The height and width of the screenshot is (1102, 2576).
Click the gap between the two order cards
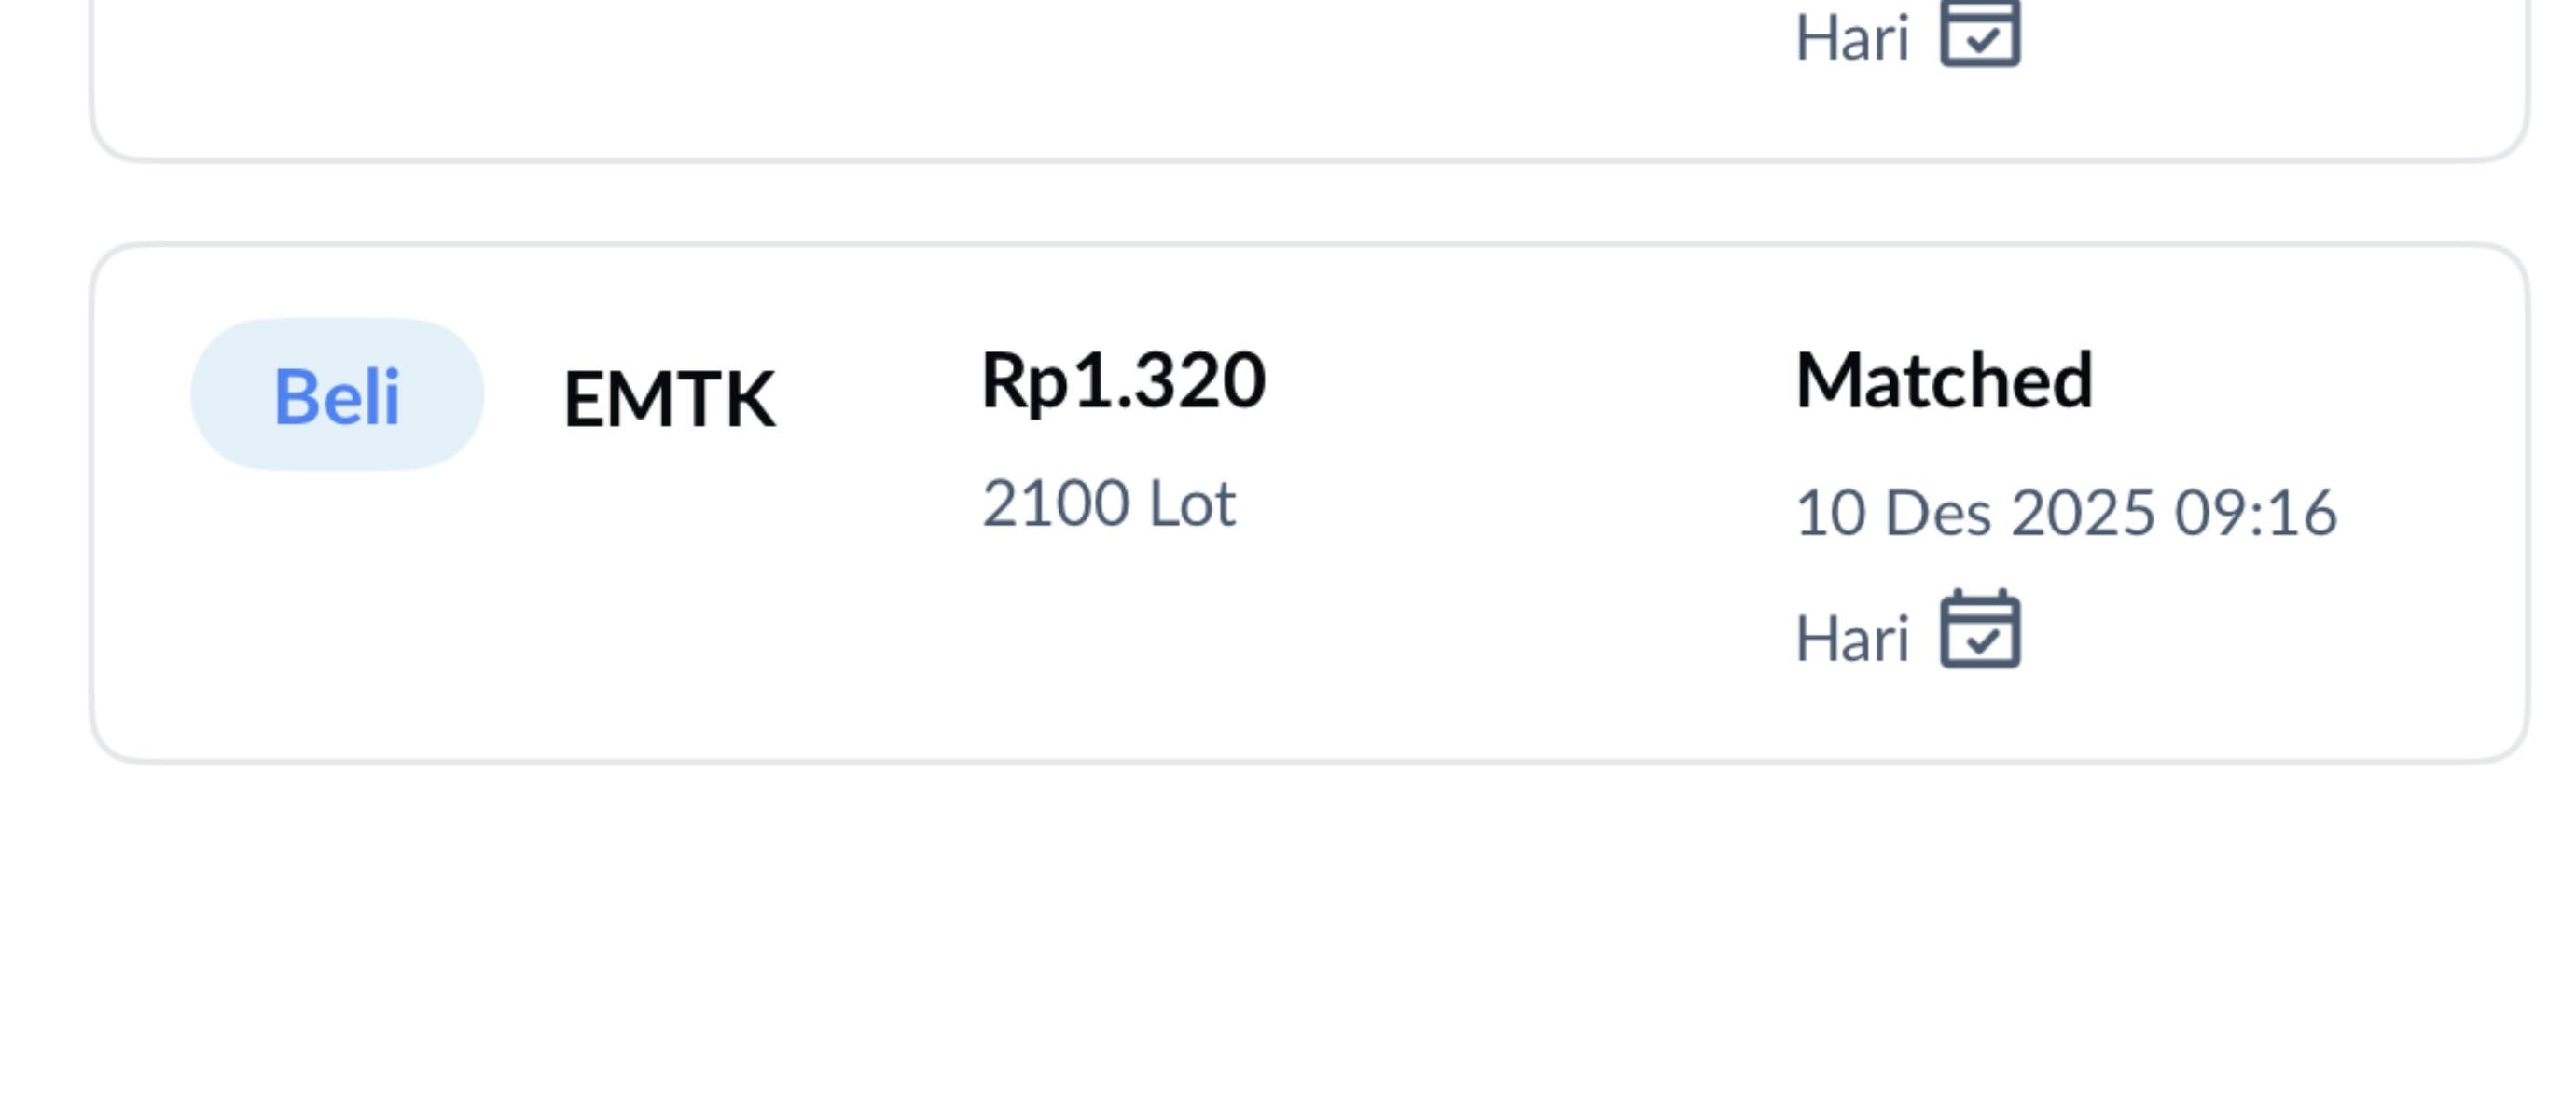pyautogui.click(x=1300, y=202)
